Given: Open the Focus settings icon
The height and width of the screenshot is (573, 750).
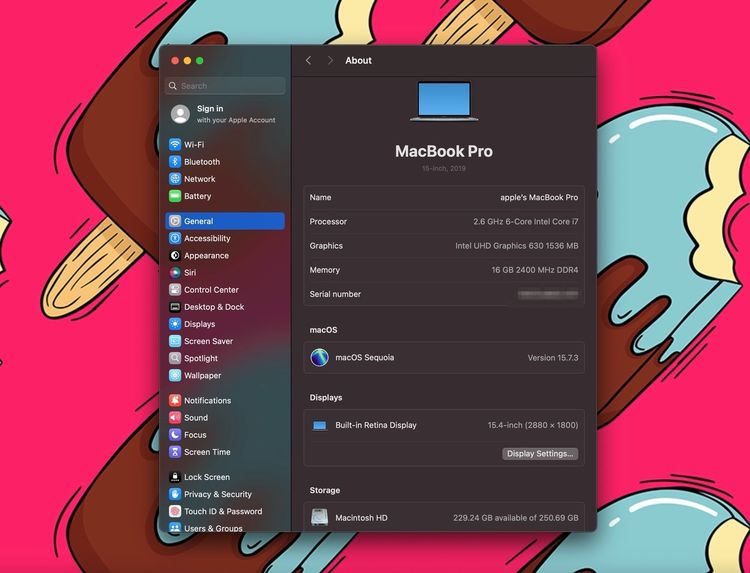Looking at the screenshot, I should 175,435.
